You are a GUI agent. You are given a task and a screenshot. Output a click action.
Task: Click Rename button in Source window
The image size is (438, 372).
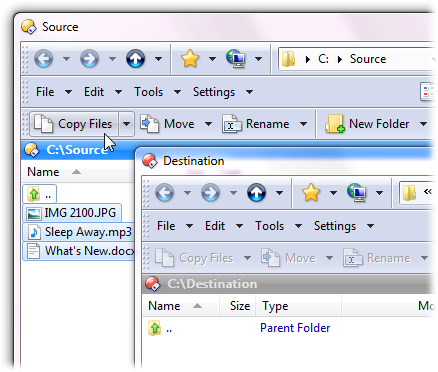click(256, 124)
